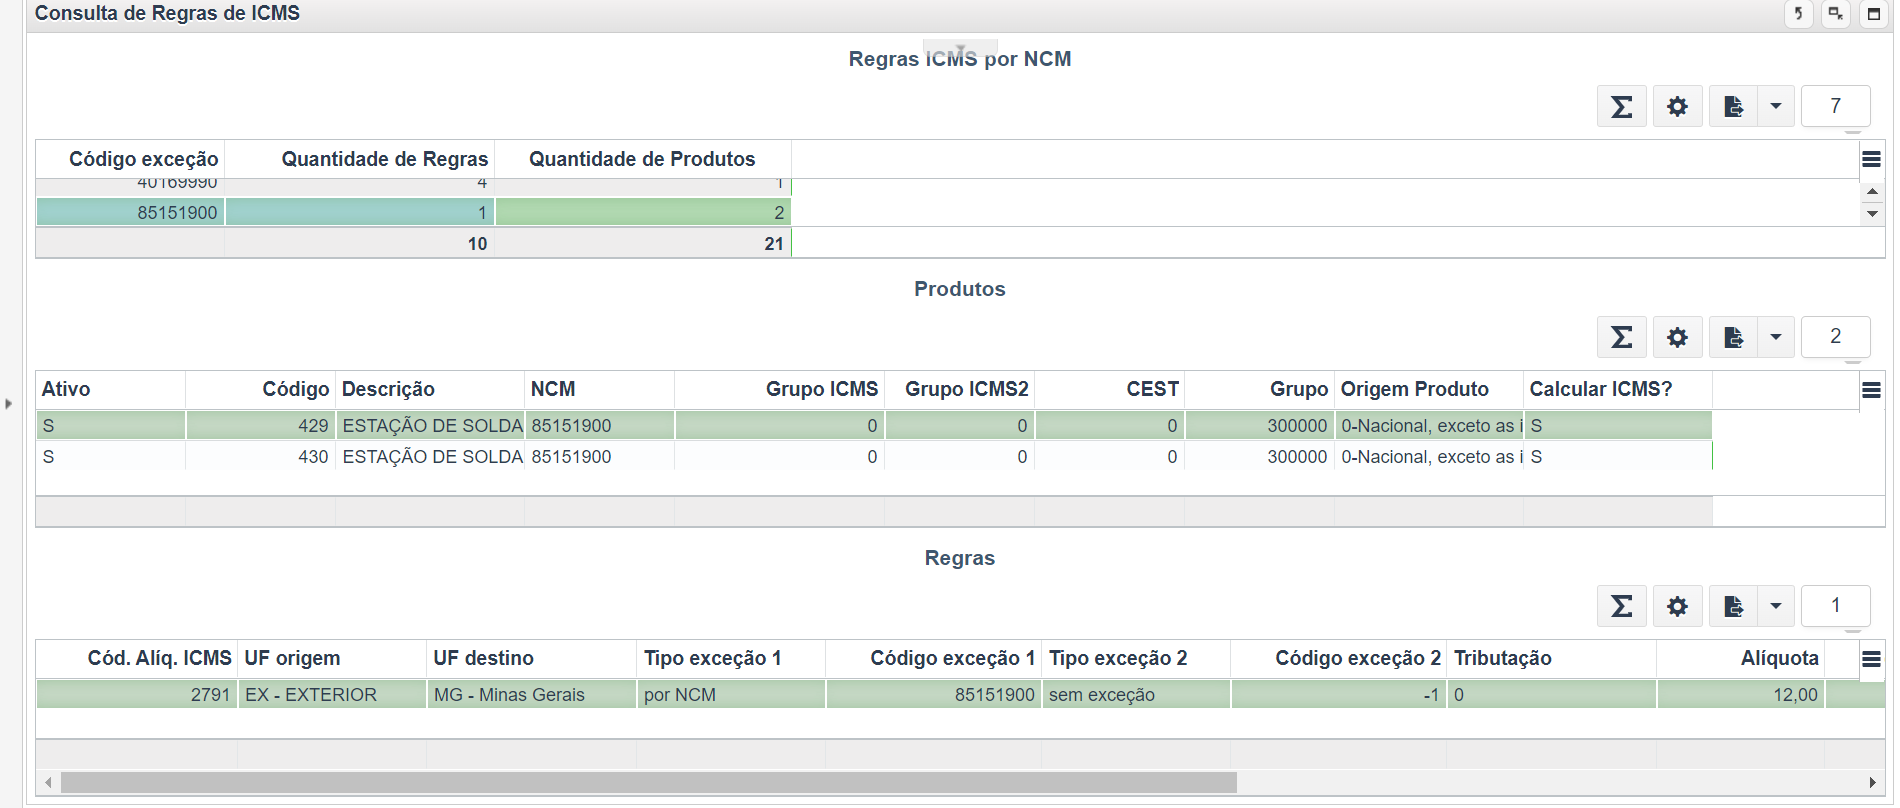Click the Regras horizontal scrollbar thumb
The height and width of the screenshot is (808, 1900).
click(648, 782)
